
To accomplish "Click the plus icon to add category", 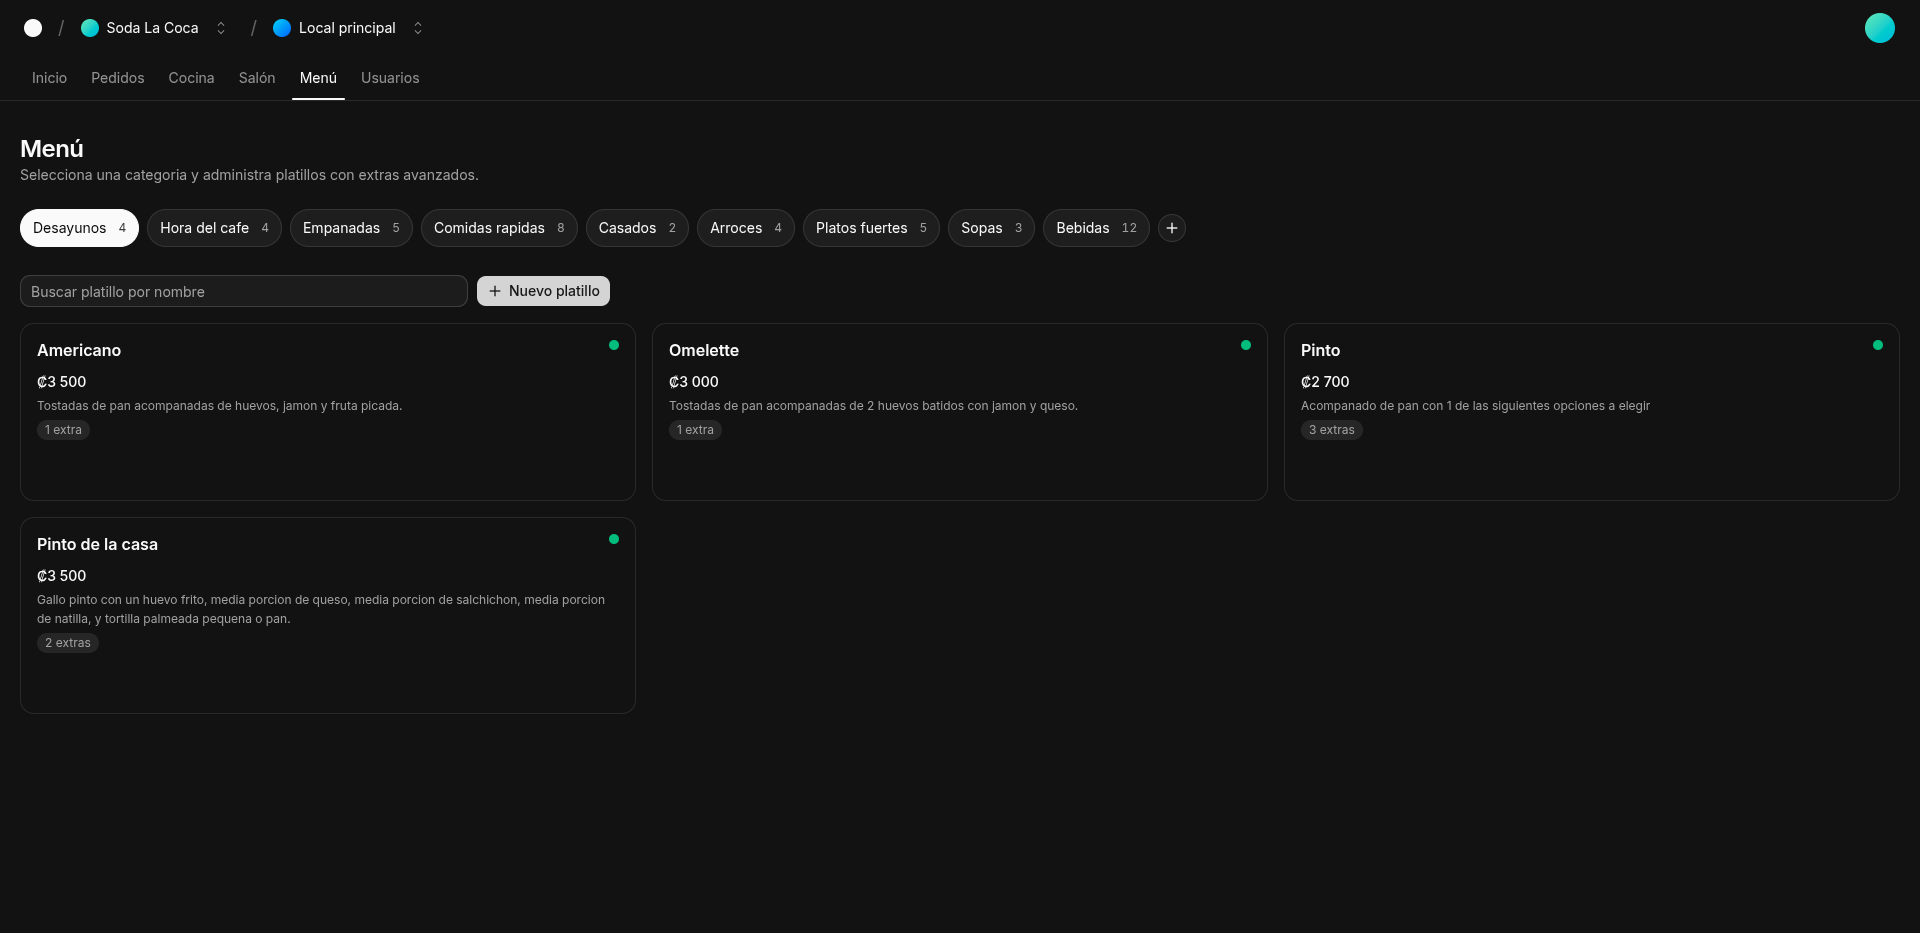I will point(1172,228).
